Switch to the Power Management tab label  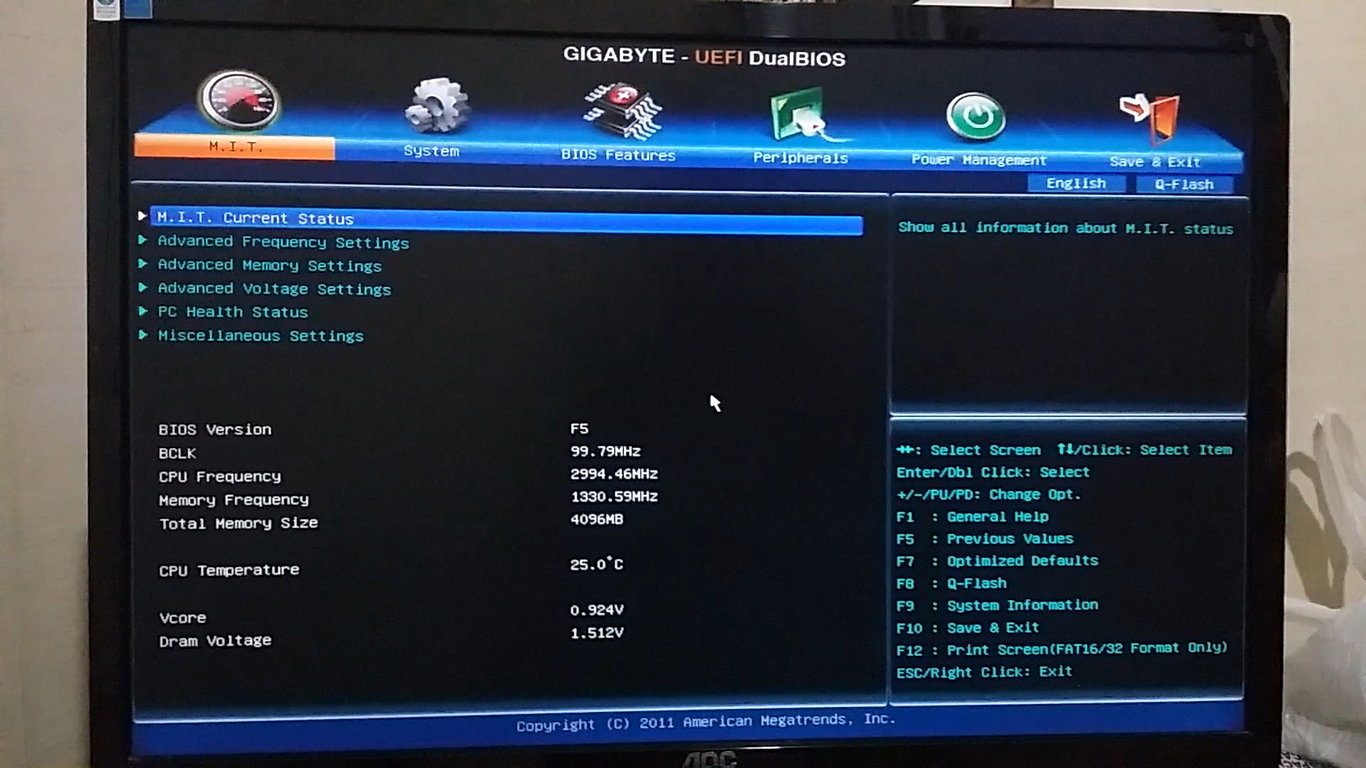click(979, 160)
